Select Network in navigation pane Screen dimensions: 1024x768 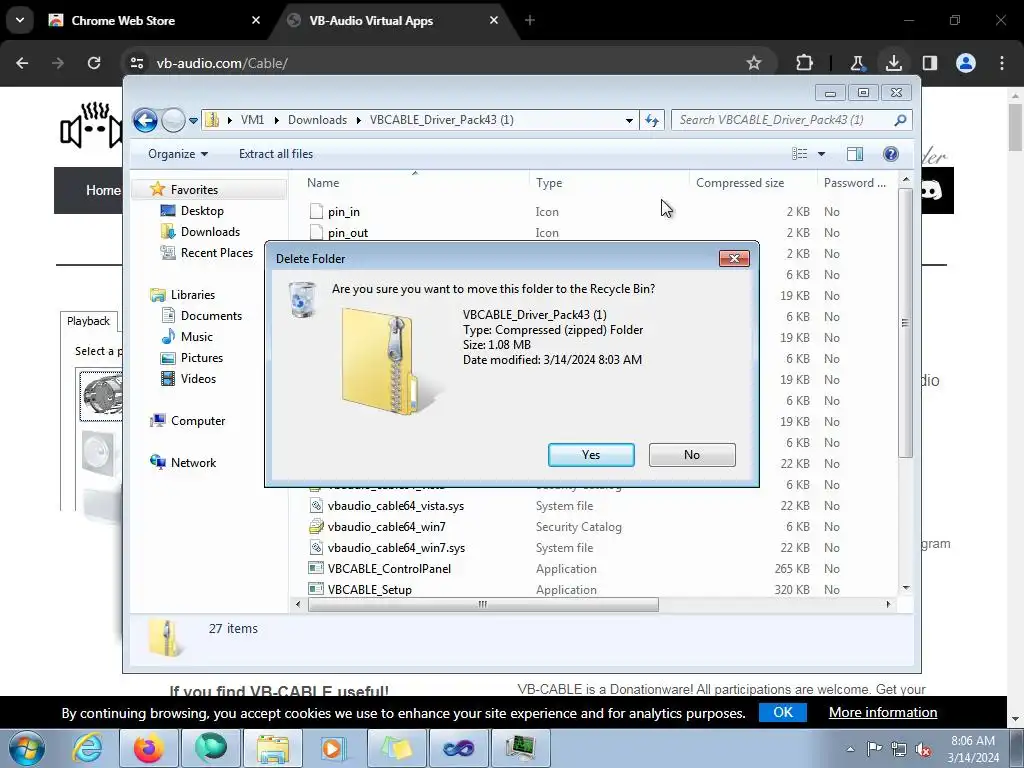tap(193, 463)
